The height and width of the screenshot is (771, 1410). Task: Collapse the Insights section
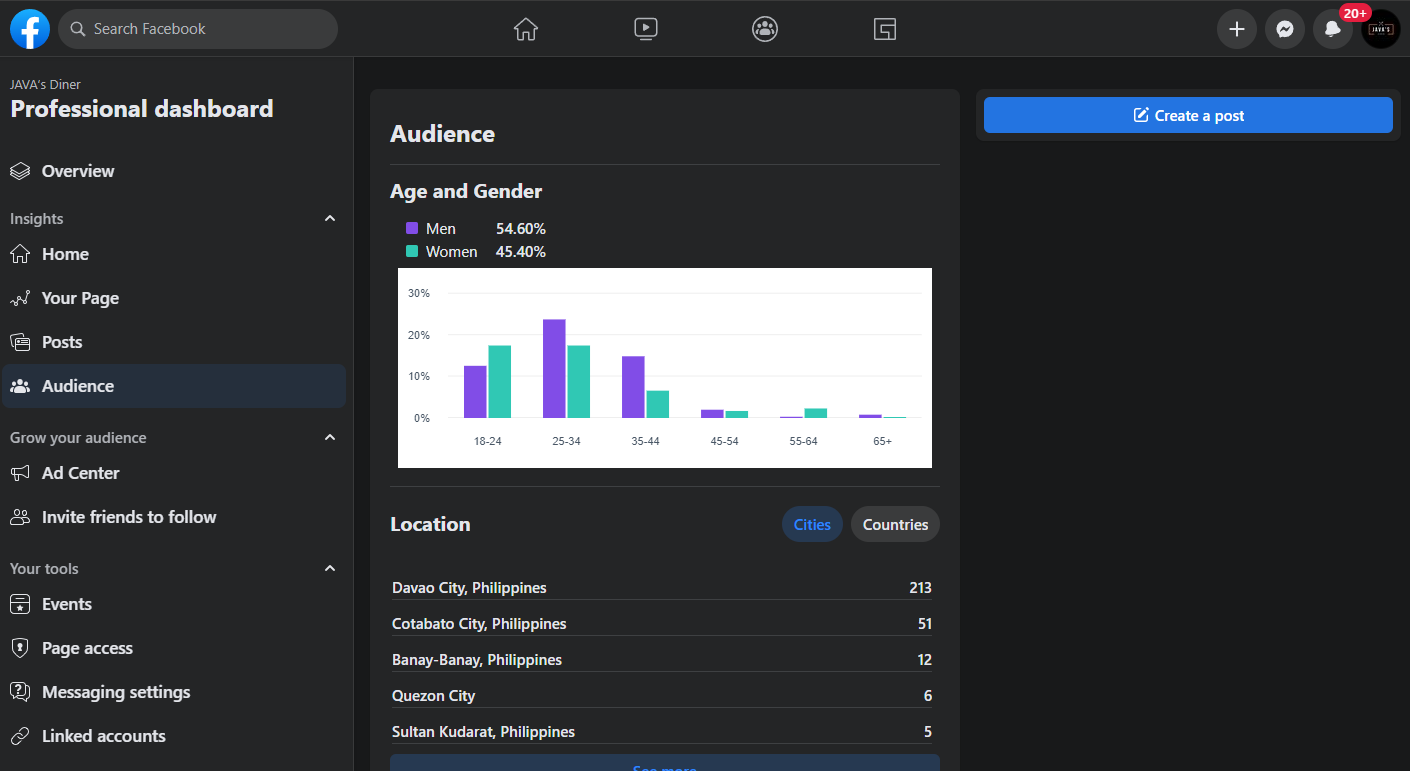coord(330,218)
